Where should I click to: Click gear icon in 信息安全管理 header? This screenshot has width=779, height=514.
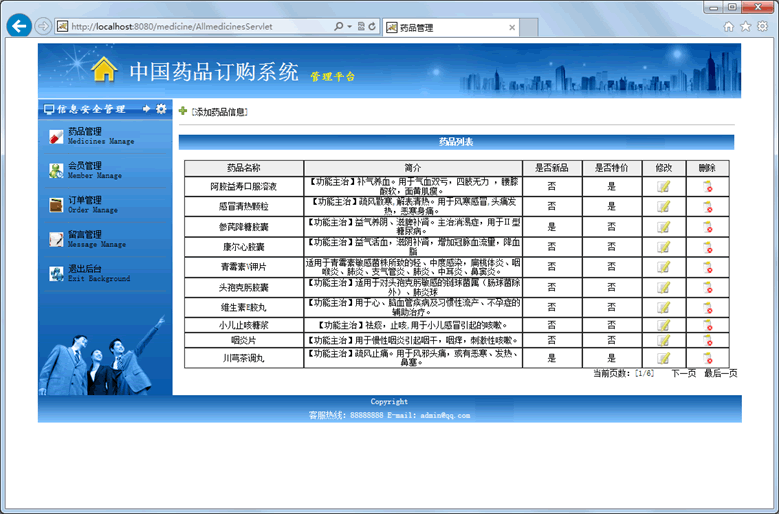(161, 108)
